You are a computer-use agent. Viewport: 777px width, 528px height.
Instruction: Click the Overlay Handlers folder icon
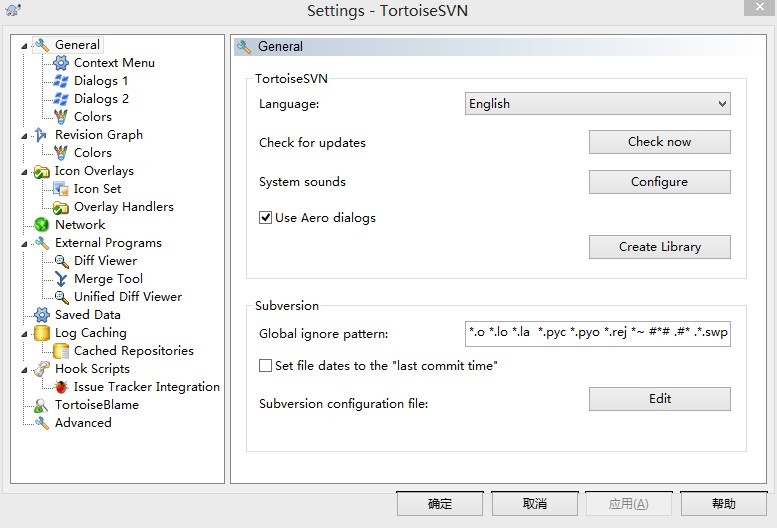coord(61,207)
